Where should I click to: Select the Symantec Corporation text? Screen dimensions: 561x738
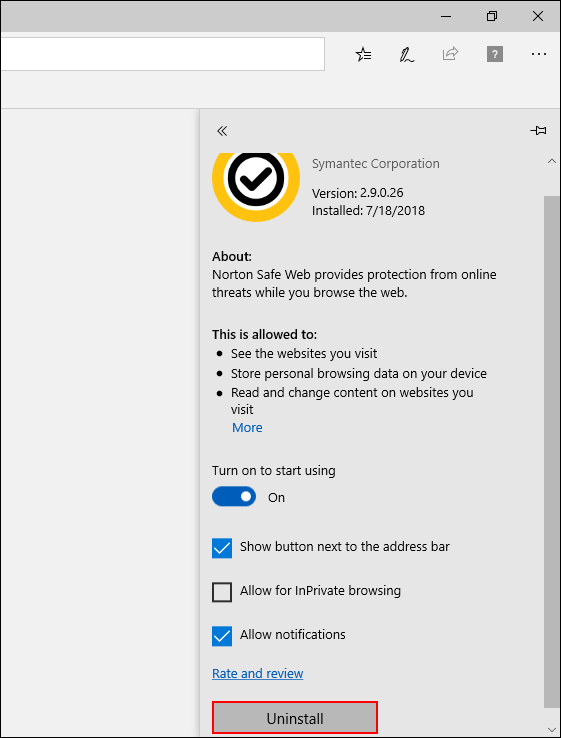tap(376, 164)
